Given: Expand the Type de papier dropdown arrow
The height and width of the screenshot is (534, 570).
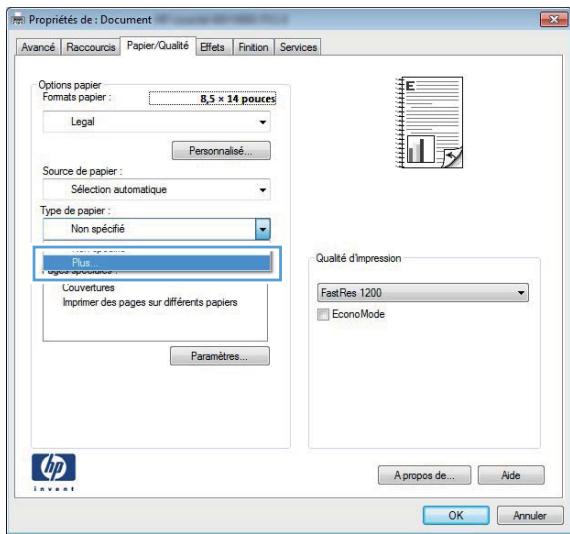Looking at the screenshot, I should (263, 229).
